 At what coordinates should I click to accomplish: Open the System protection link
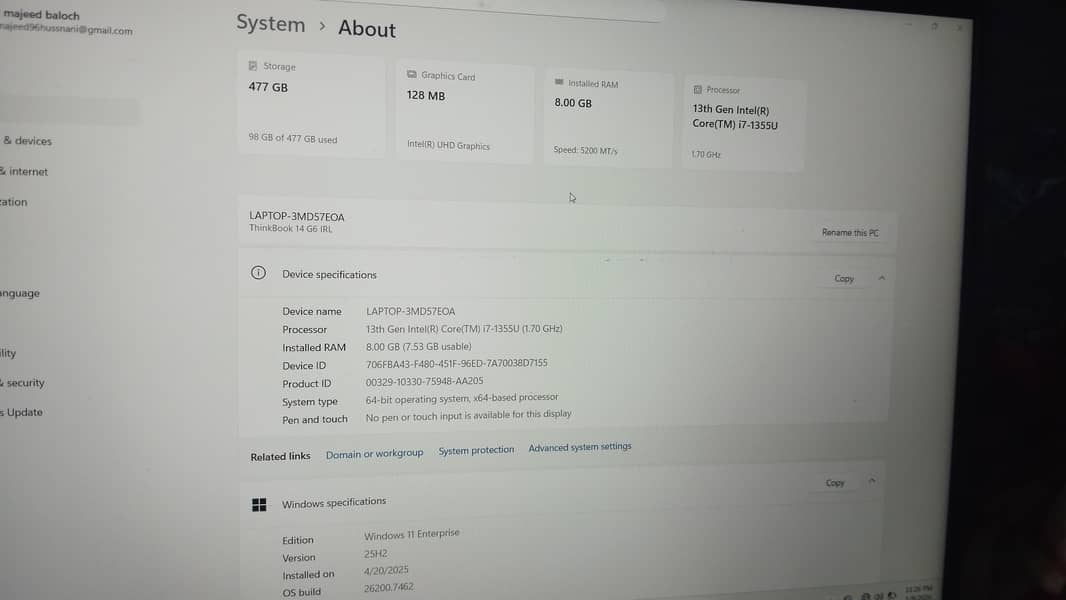[x=476, y=450]
